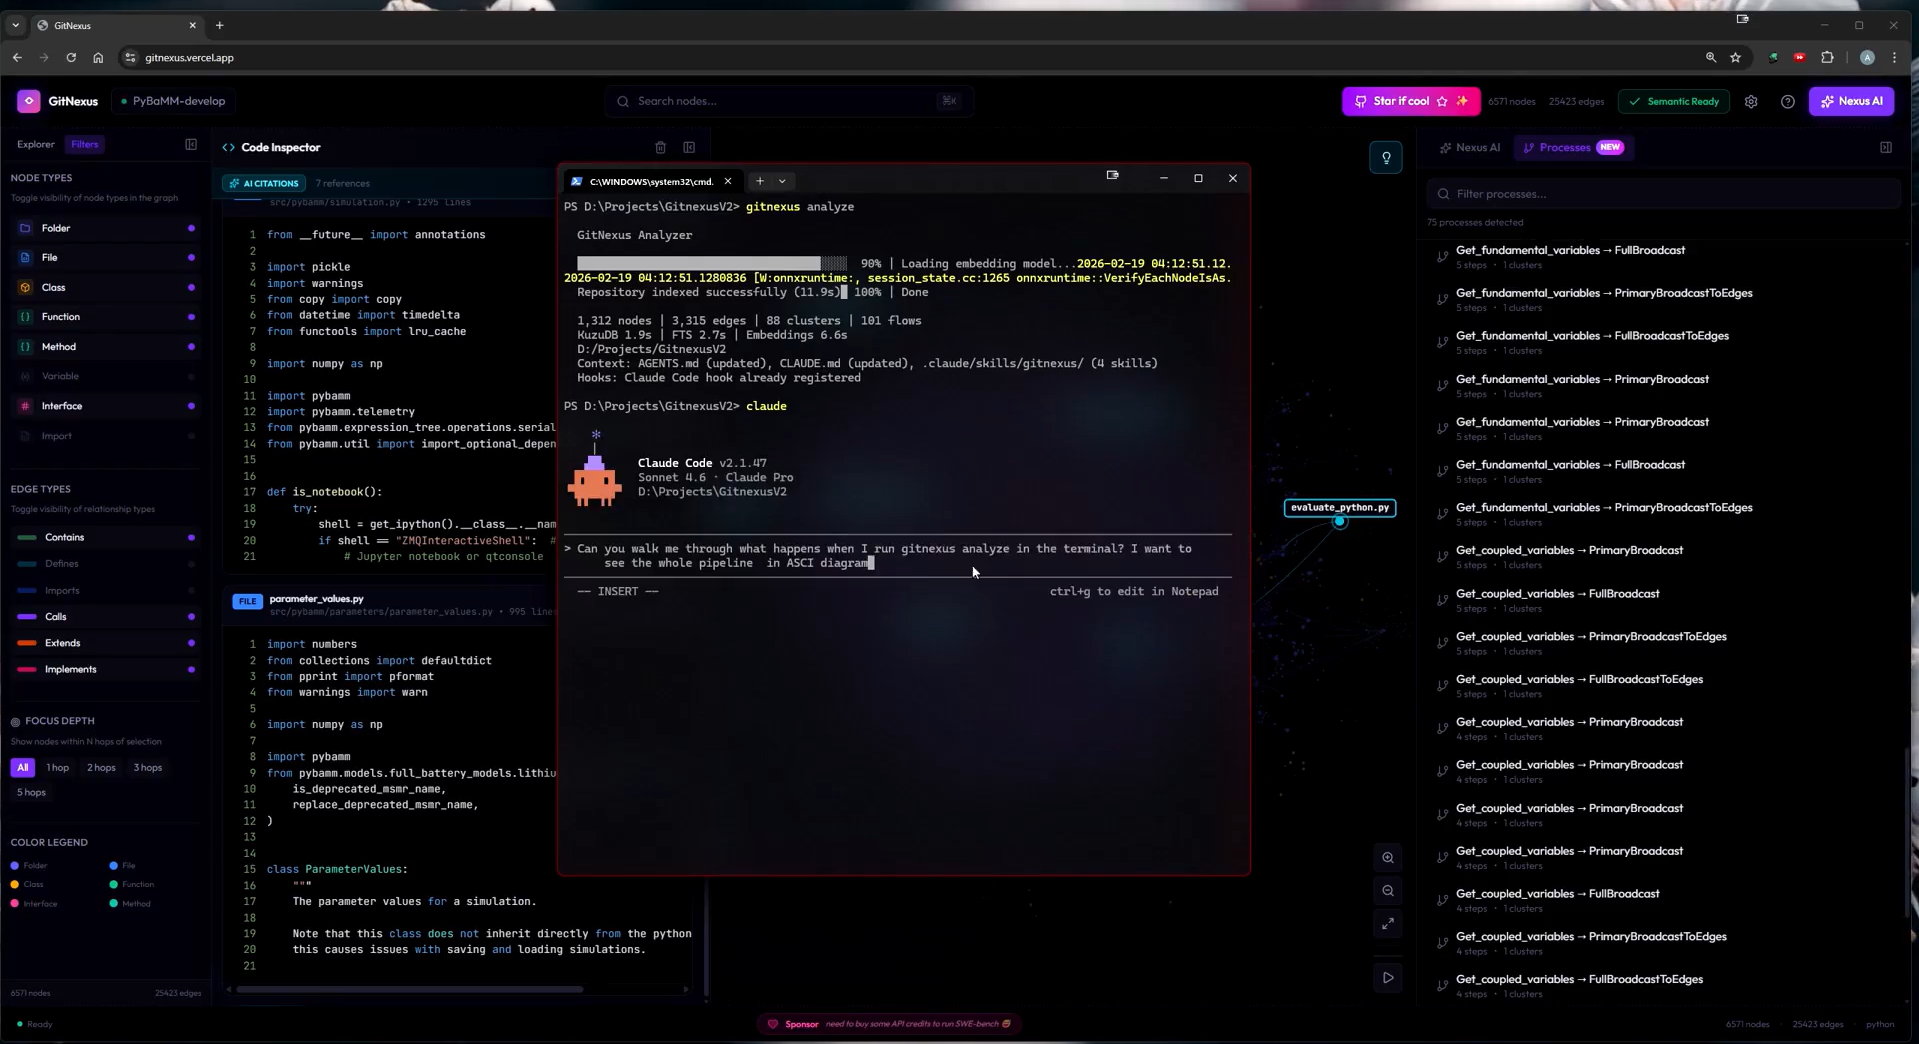
Task: Set focus depth to 3 hops
Action: click(x=148, y=768)
